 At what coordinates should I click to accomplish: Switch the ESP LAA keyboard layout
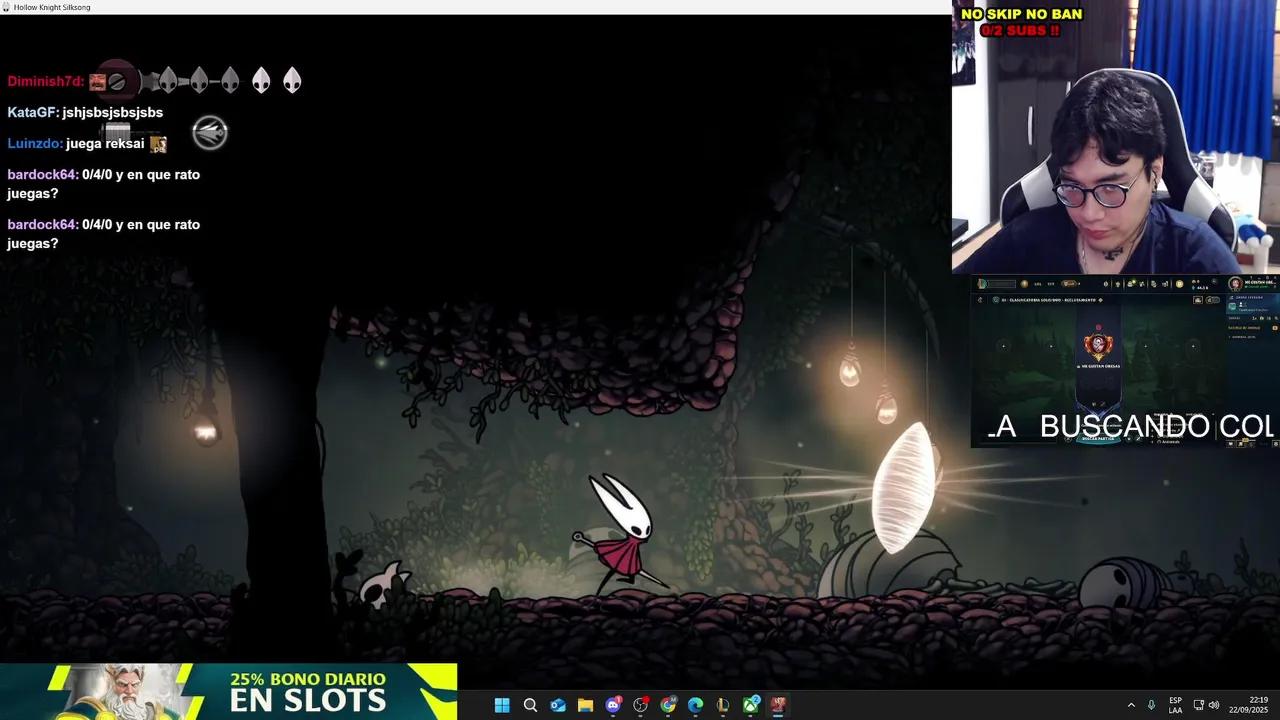[1175, 705]
